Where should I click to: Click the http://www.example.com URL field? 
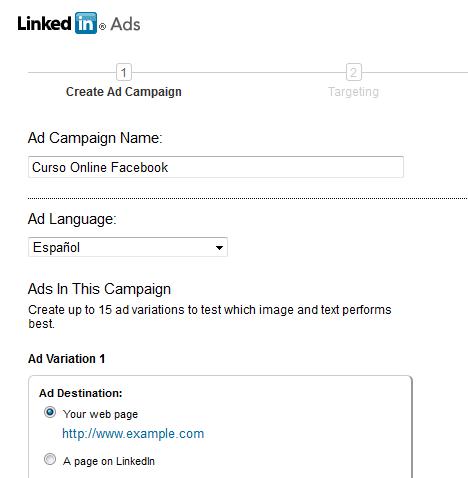pyautogui.click(x=133, y=434)
